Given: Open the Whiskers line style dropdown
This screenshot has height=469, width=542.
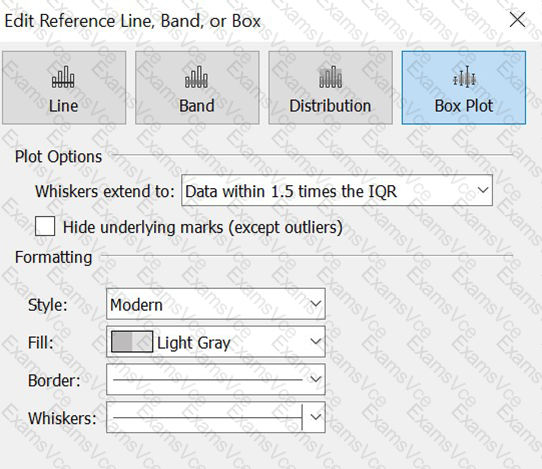Looking at the screenshot, I should (216, 417).
